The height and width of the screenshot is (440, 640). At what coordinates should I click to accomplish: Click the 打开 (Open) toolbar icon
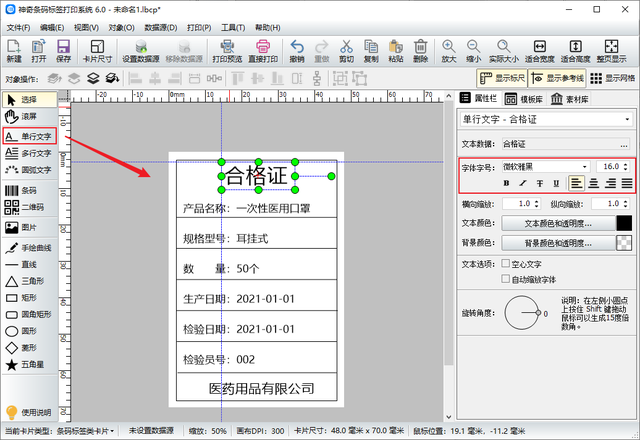[x=39, y=51]
